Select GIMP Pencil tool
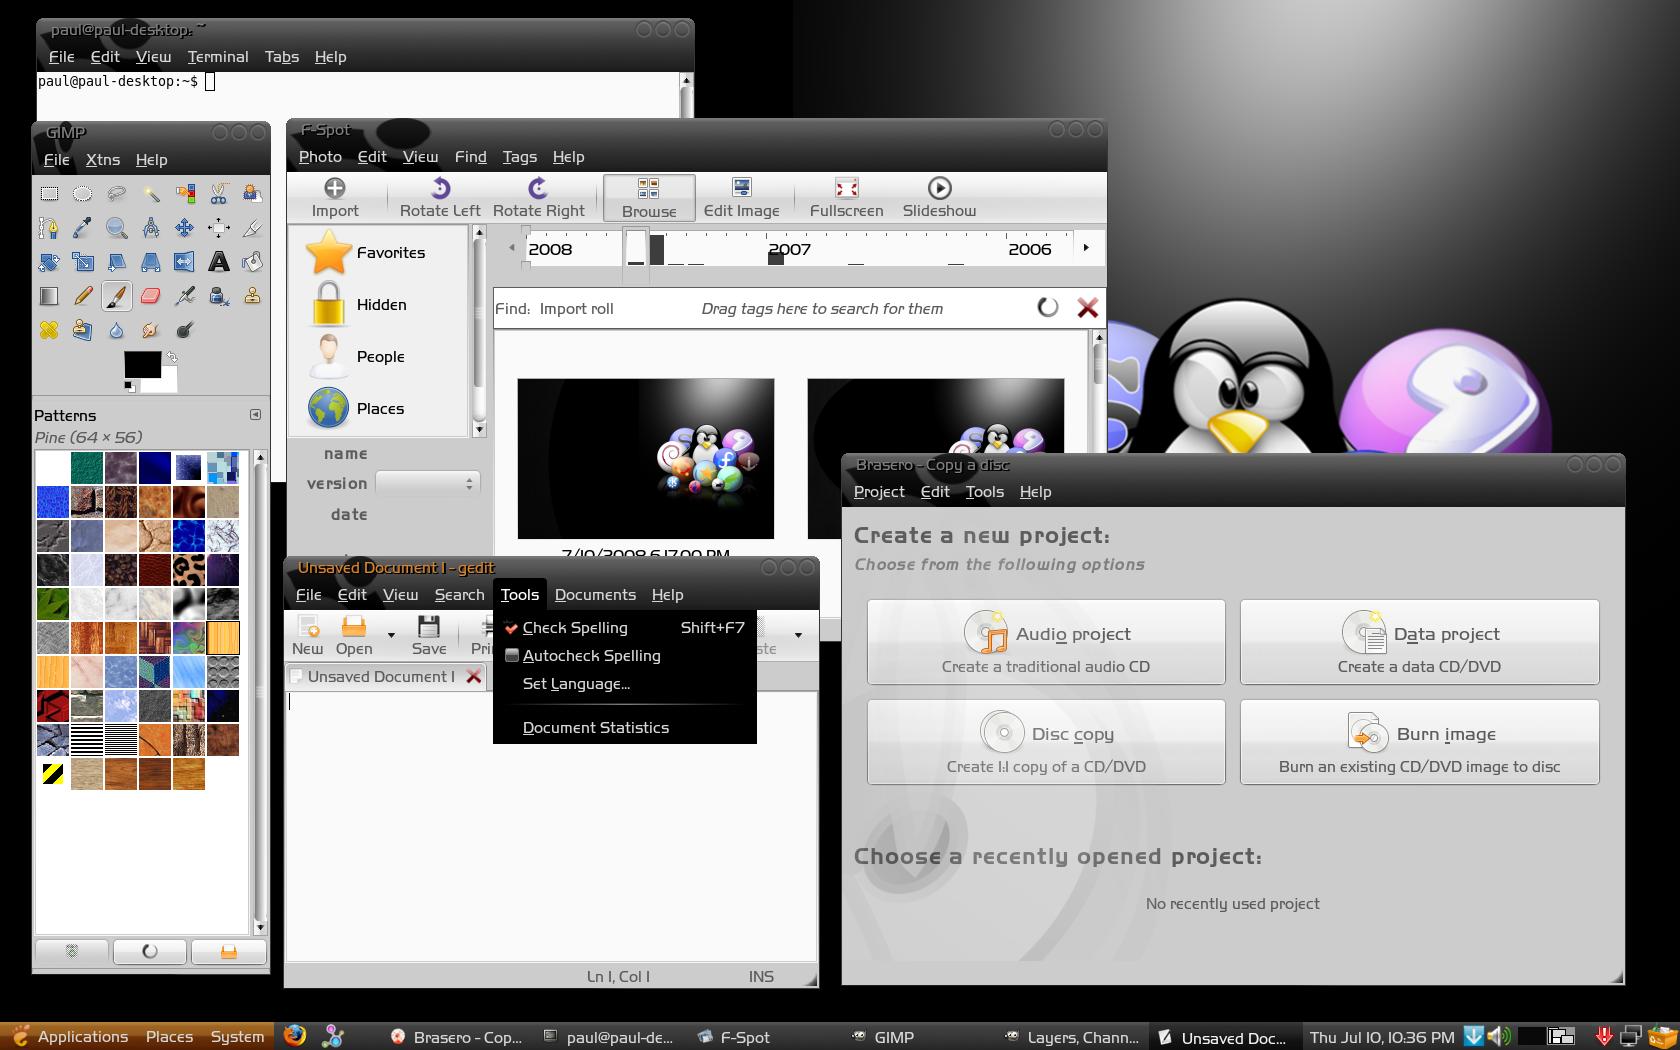This screenshot has height=1050, width=1680. tap(83, 296)
